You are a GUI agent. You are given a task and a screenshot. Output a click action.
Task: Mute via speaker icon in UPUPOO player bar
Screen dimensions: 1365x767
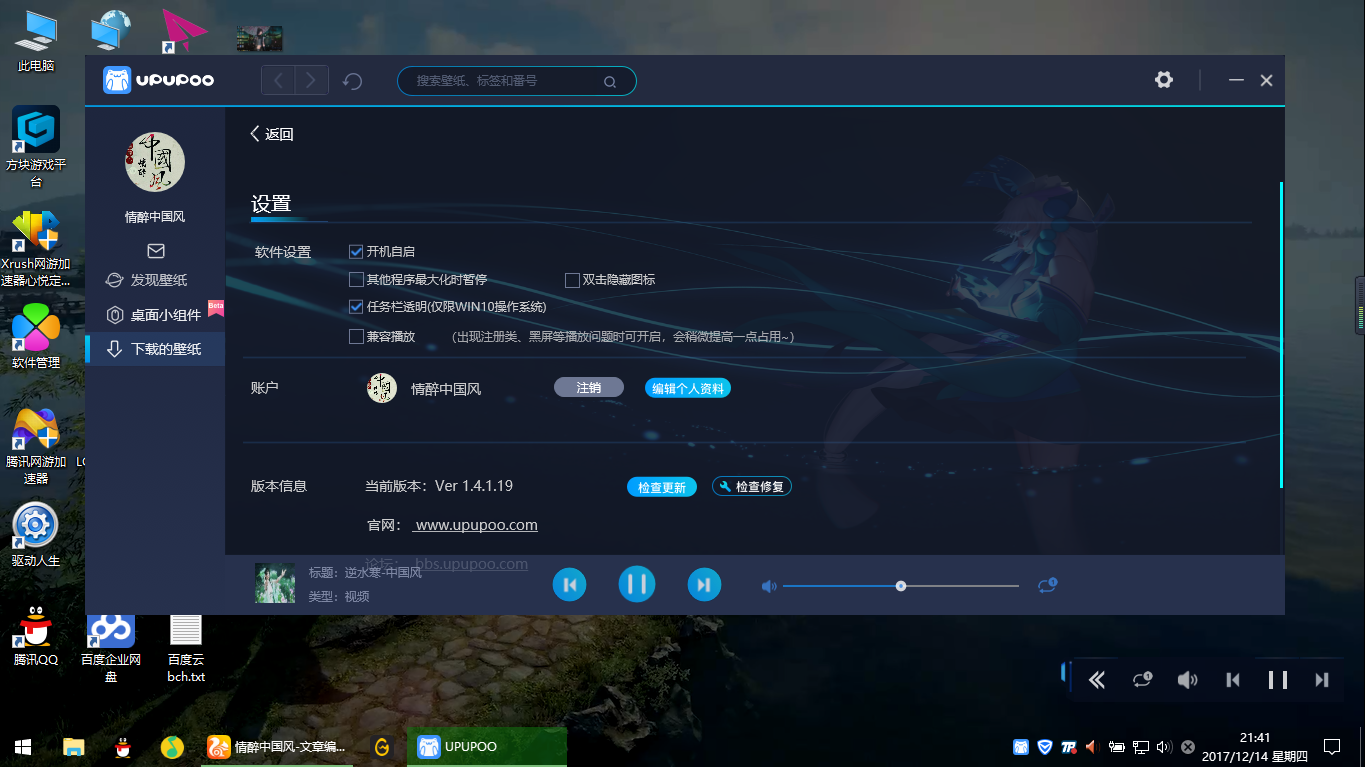(x=768, y=587)
